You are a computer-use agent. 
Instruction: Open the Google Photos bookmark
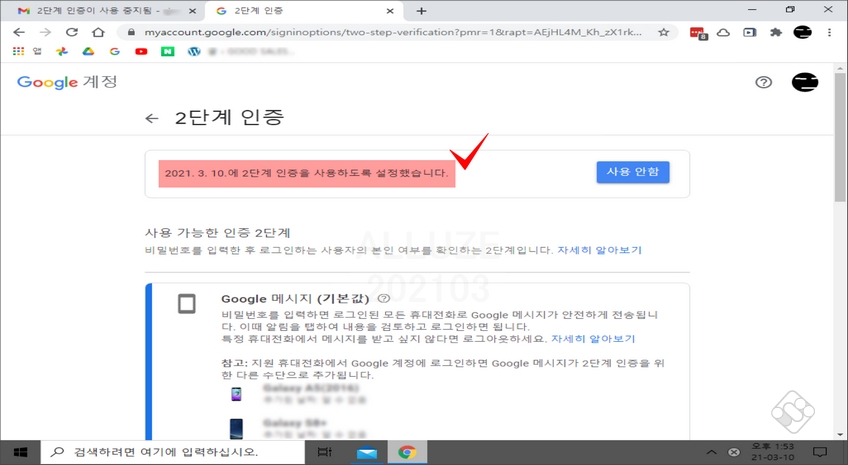62,51
